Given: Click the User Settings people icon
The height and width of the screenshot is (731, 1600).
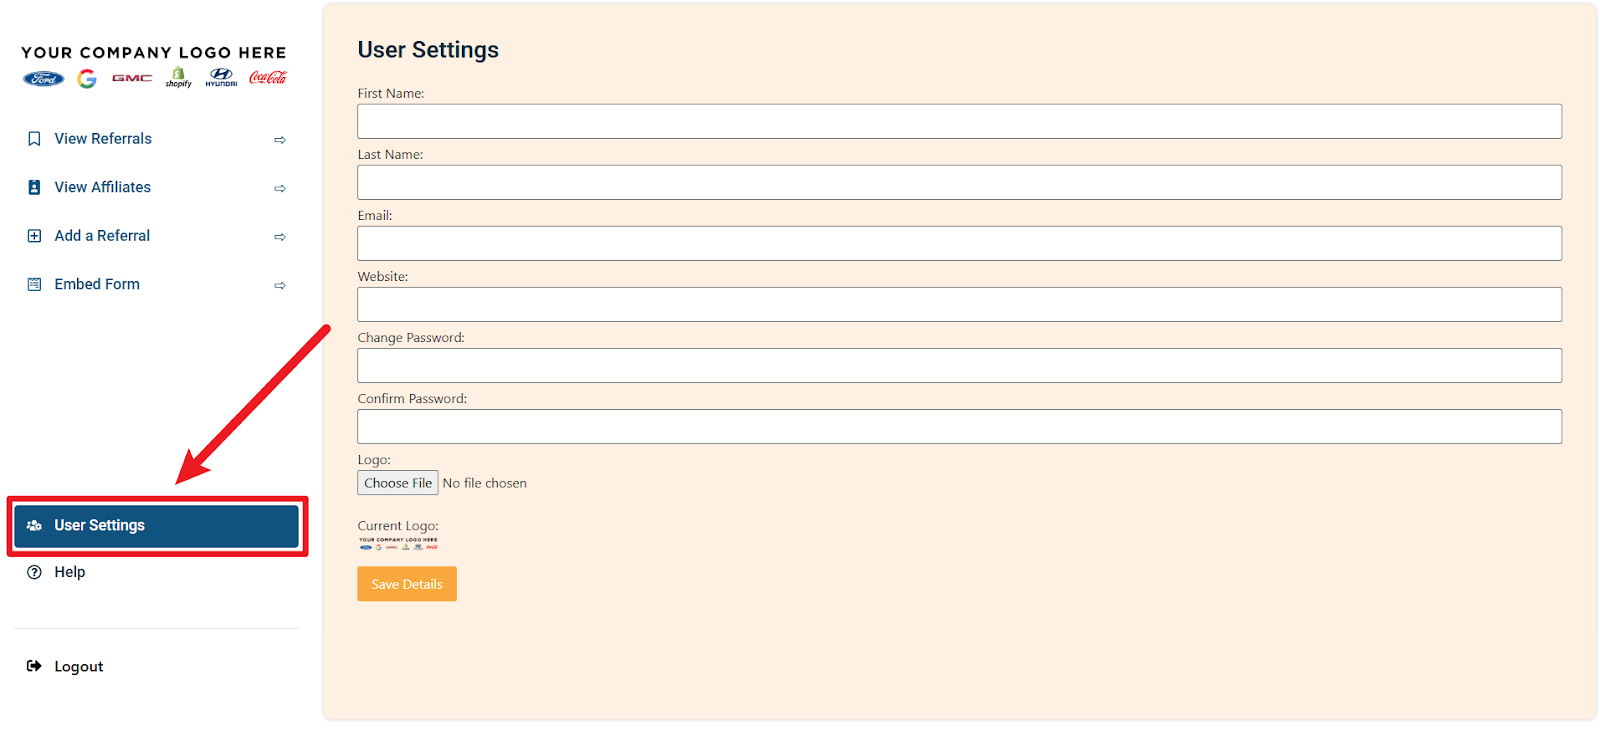Looking at the screenshot, I should (x=34, y=525).
